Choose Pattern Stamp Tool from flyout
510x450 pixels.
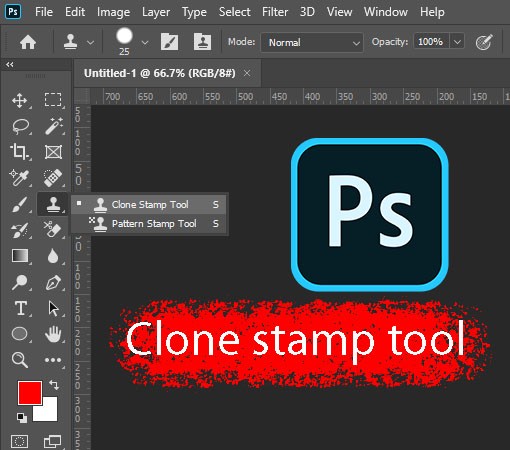tap(149, 224)
